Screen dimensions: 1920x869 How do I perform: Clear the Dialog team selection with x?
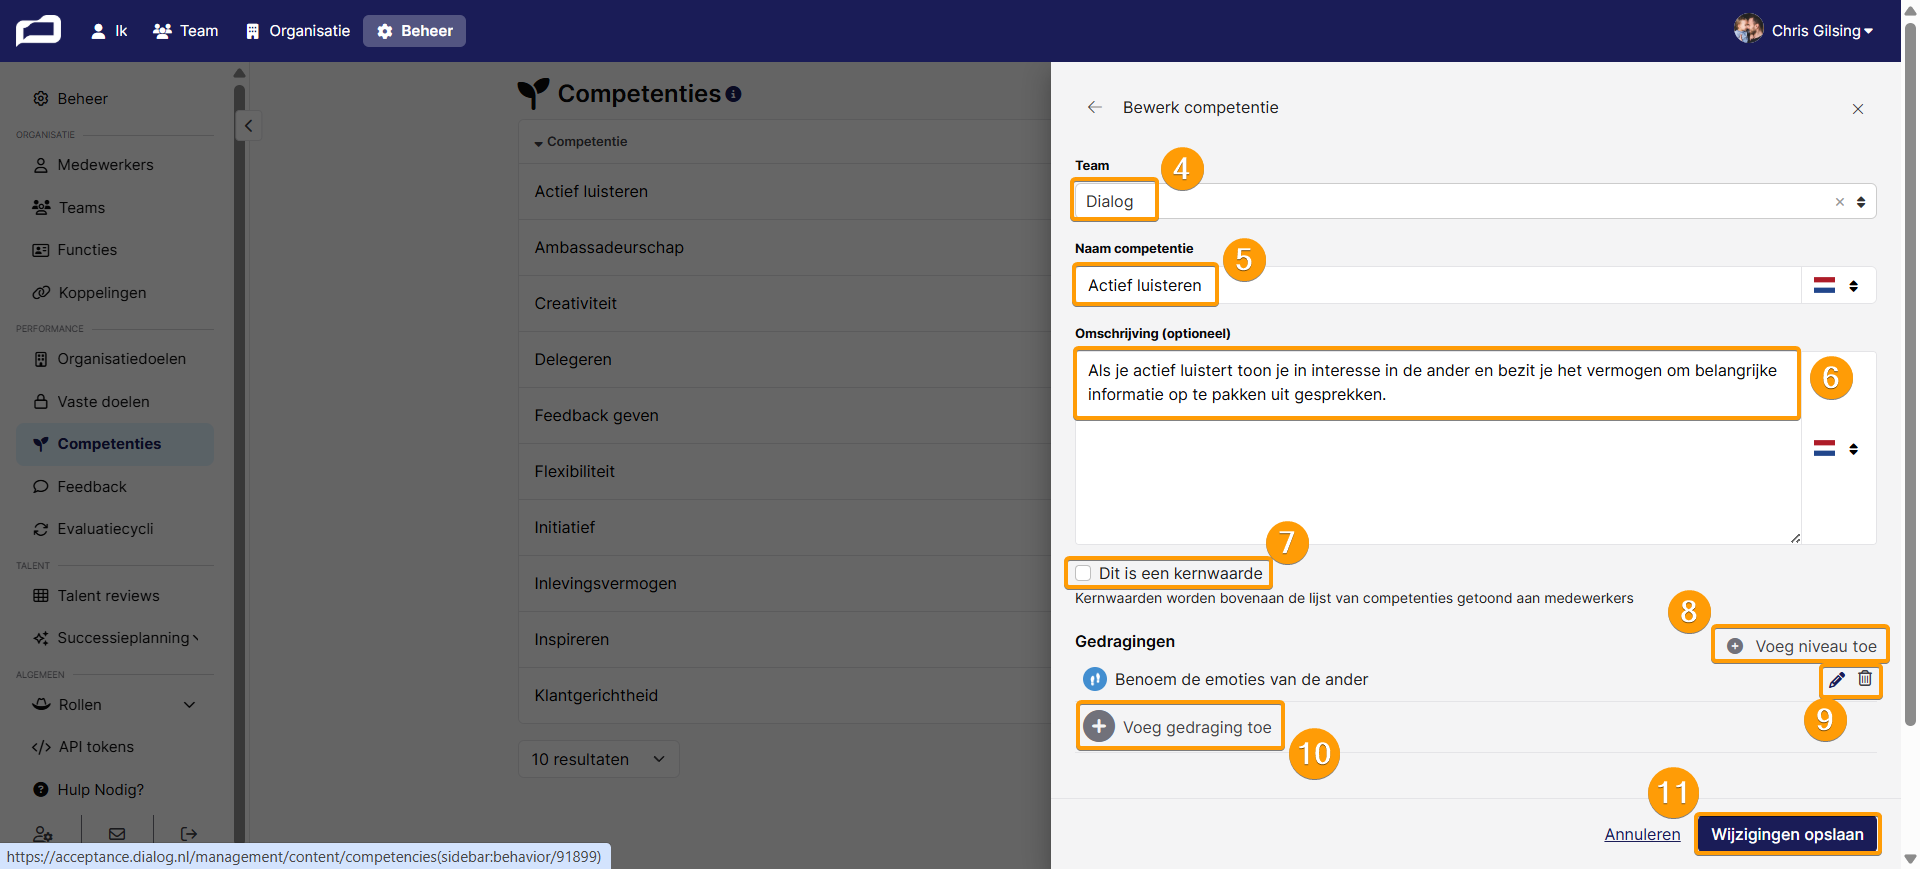coord(1840,202)
